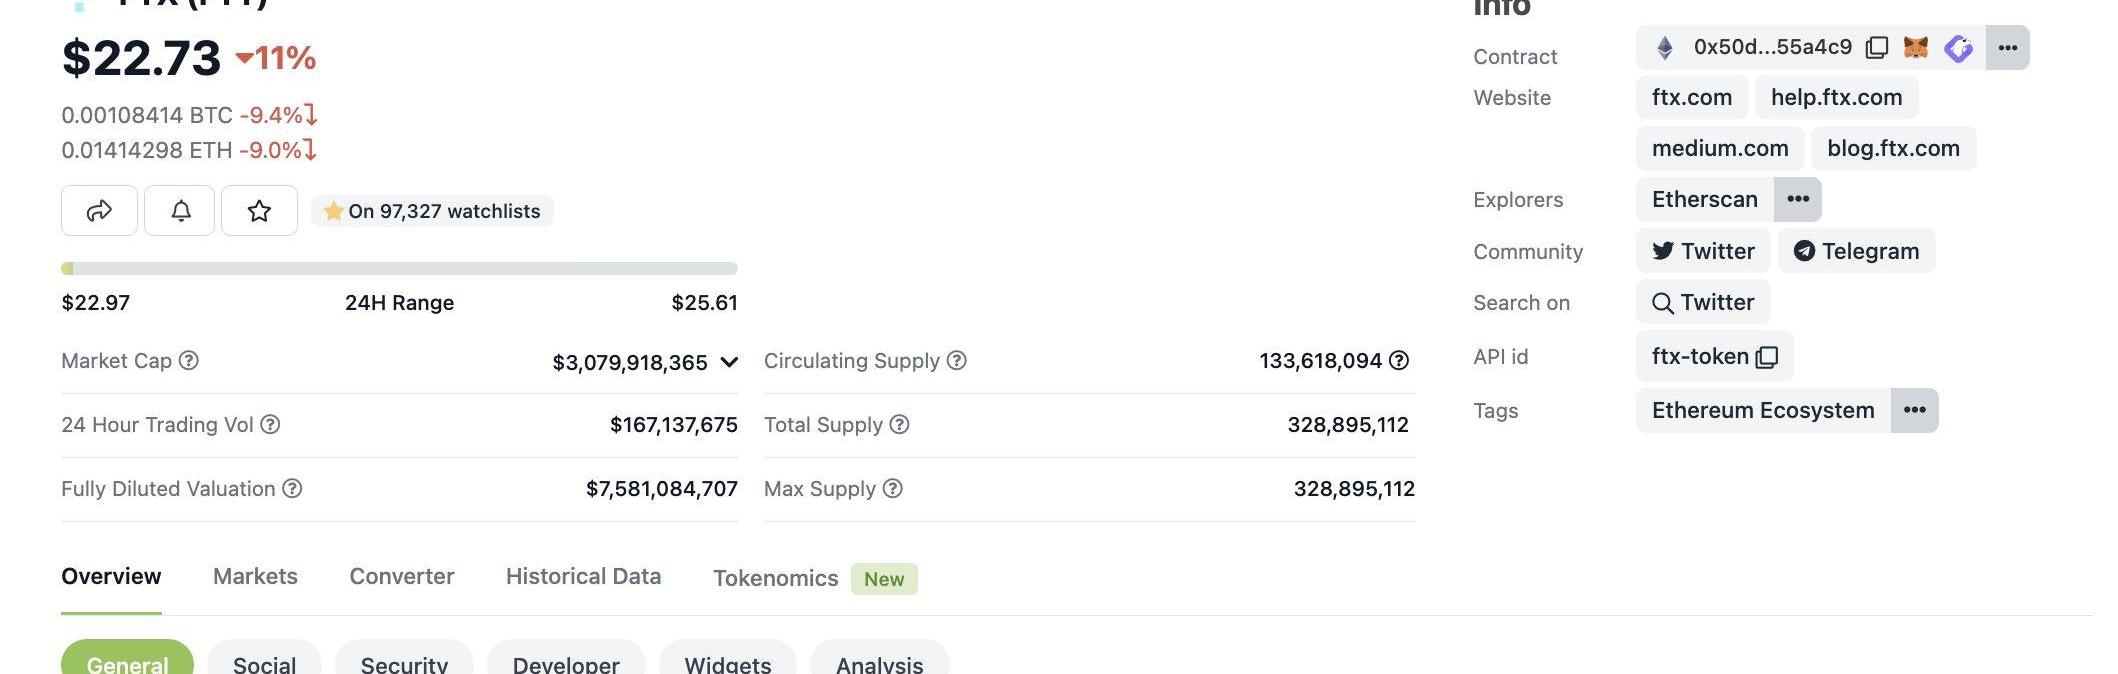Expand the Market Cap chevron dropdown
Image resolution: width=2118 pixels, height=674 pixels.
729,362
